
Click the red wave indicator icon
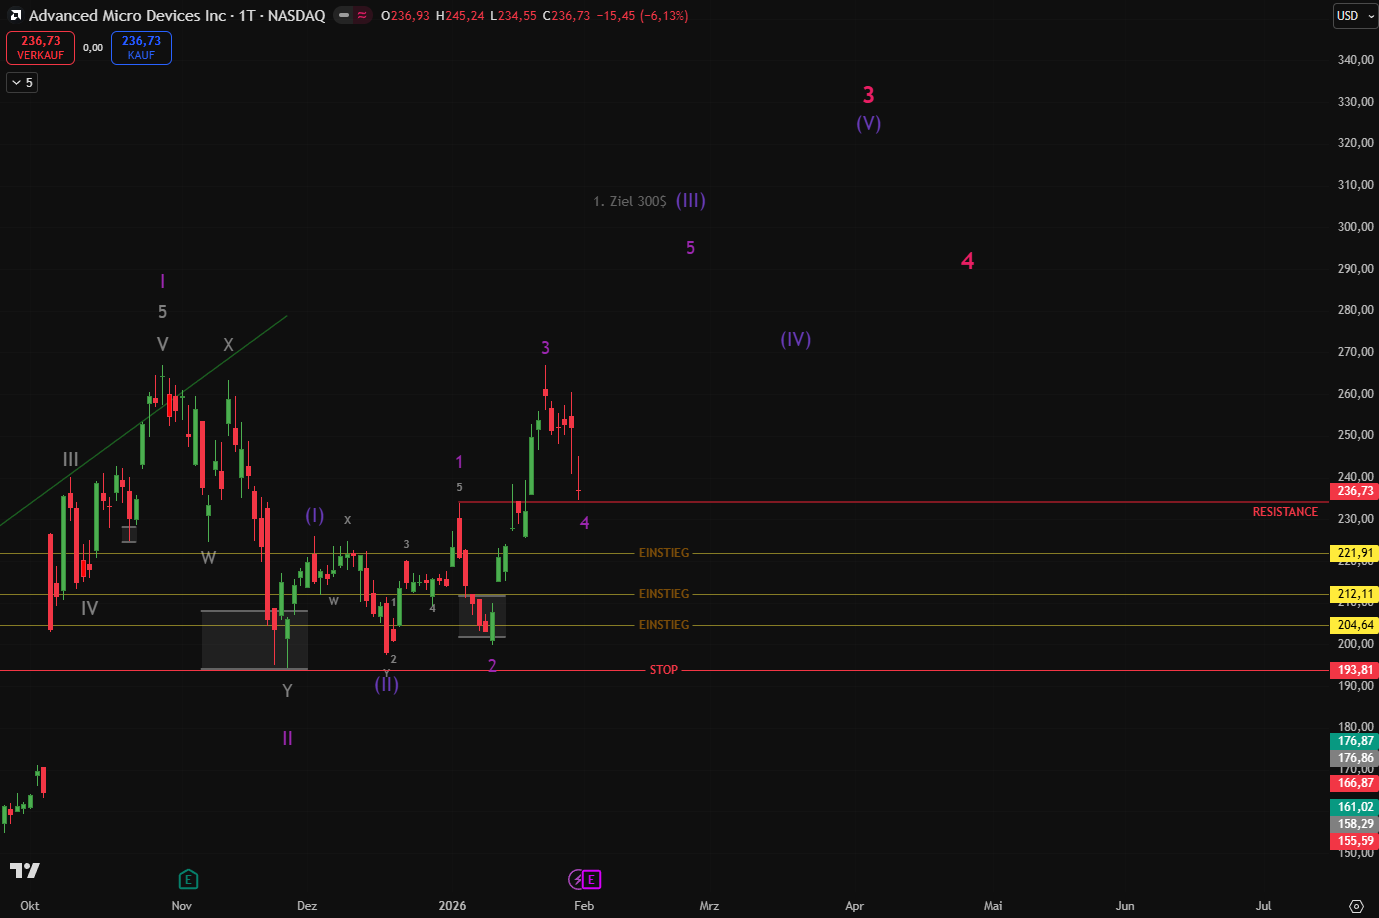362,16
